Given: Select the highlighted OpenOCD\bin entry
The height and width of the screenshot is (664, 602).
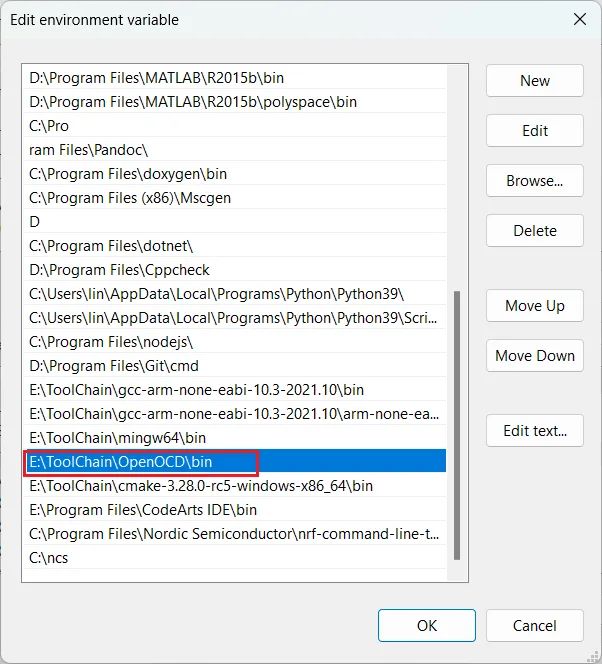Looking at the screenshot, I should [x=120, y=462].
